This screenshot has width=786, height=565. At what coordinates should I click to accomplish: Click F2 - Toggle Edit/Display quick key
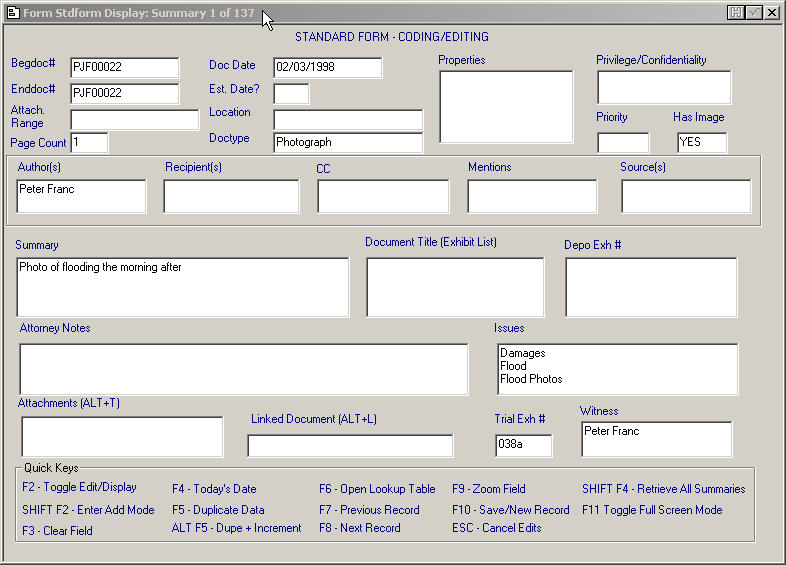tap(79, 487)
